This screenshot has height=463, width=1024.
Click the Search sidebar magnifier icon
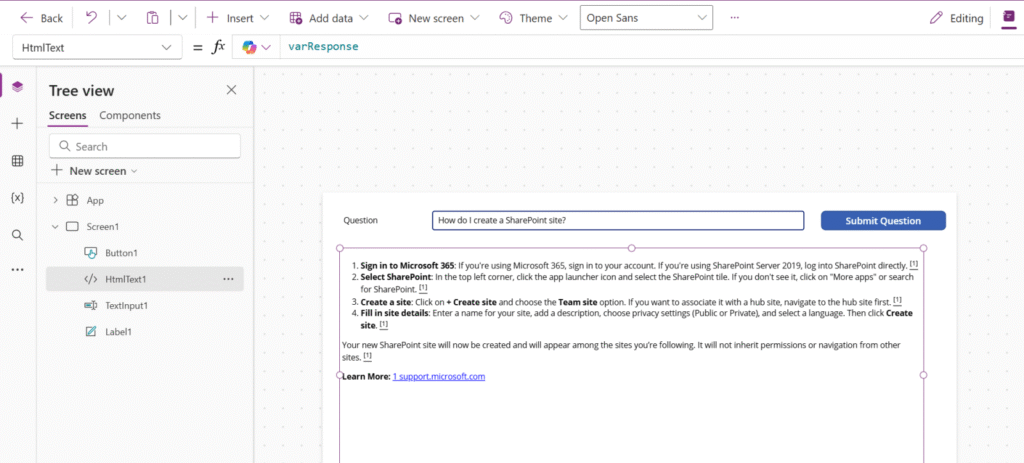click(18, 235)
